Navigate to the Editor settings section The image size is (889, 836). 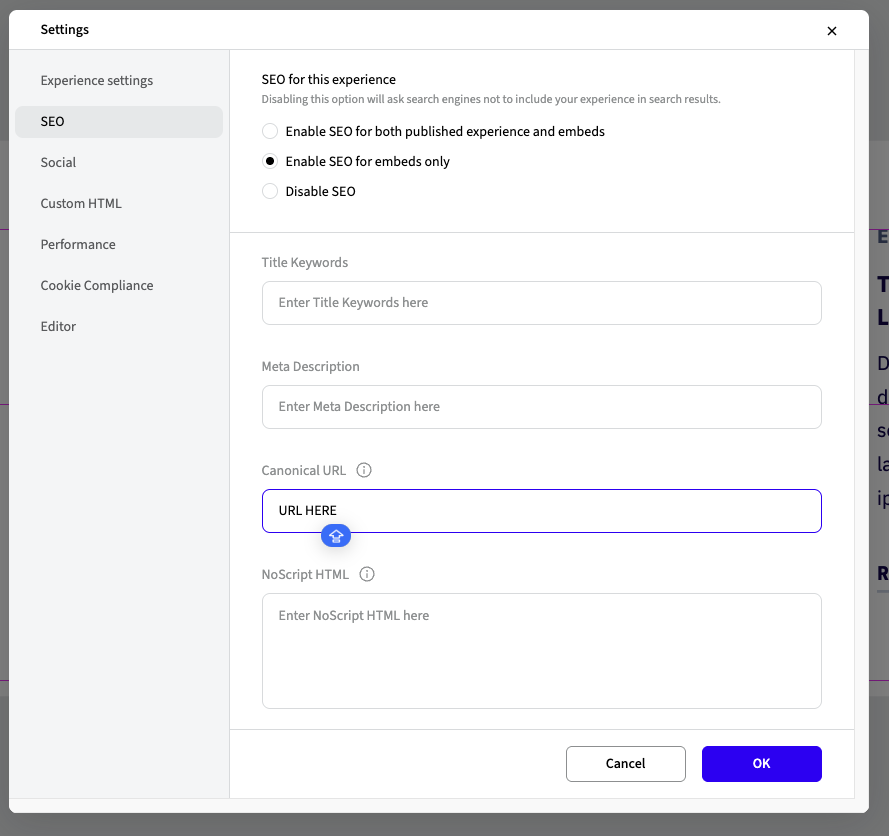click(x=59, y=326)
